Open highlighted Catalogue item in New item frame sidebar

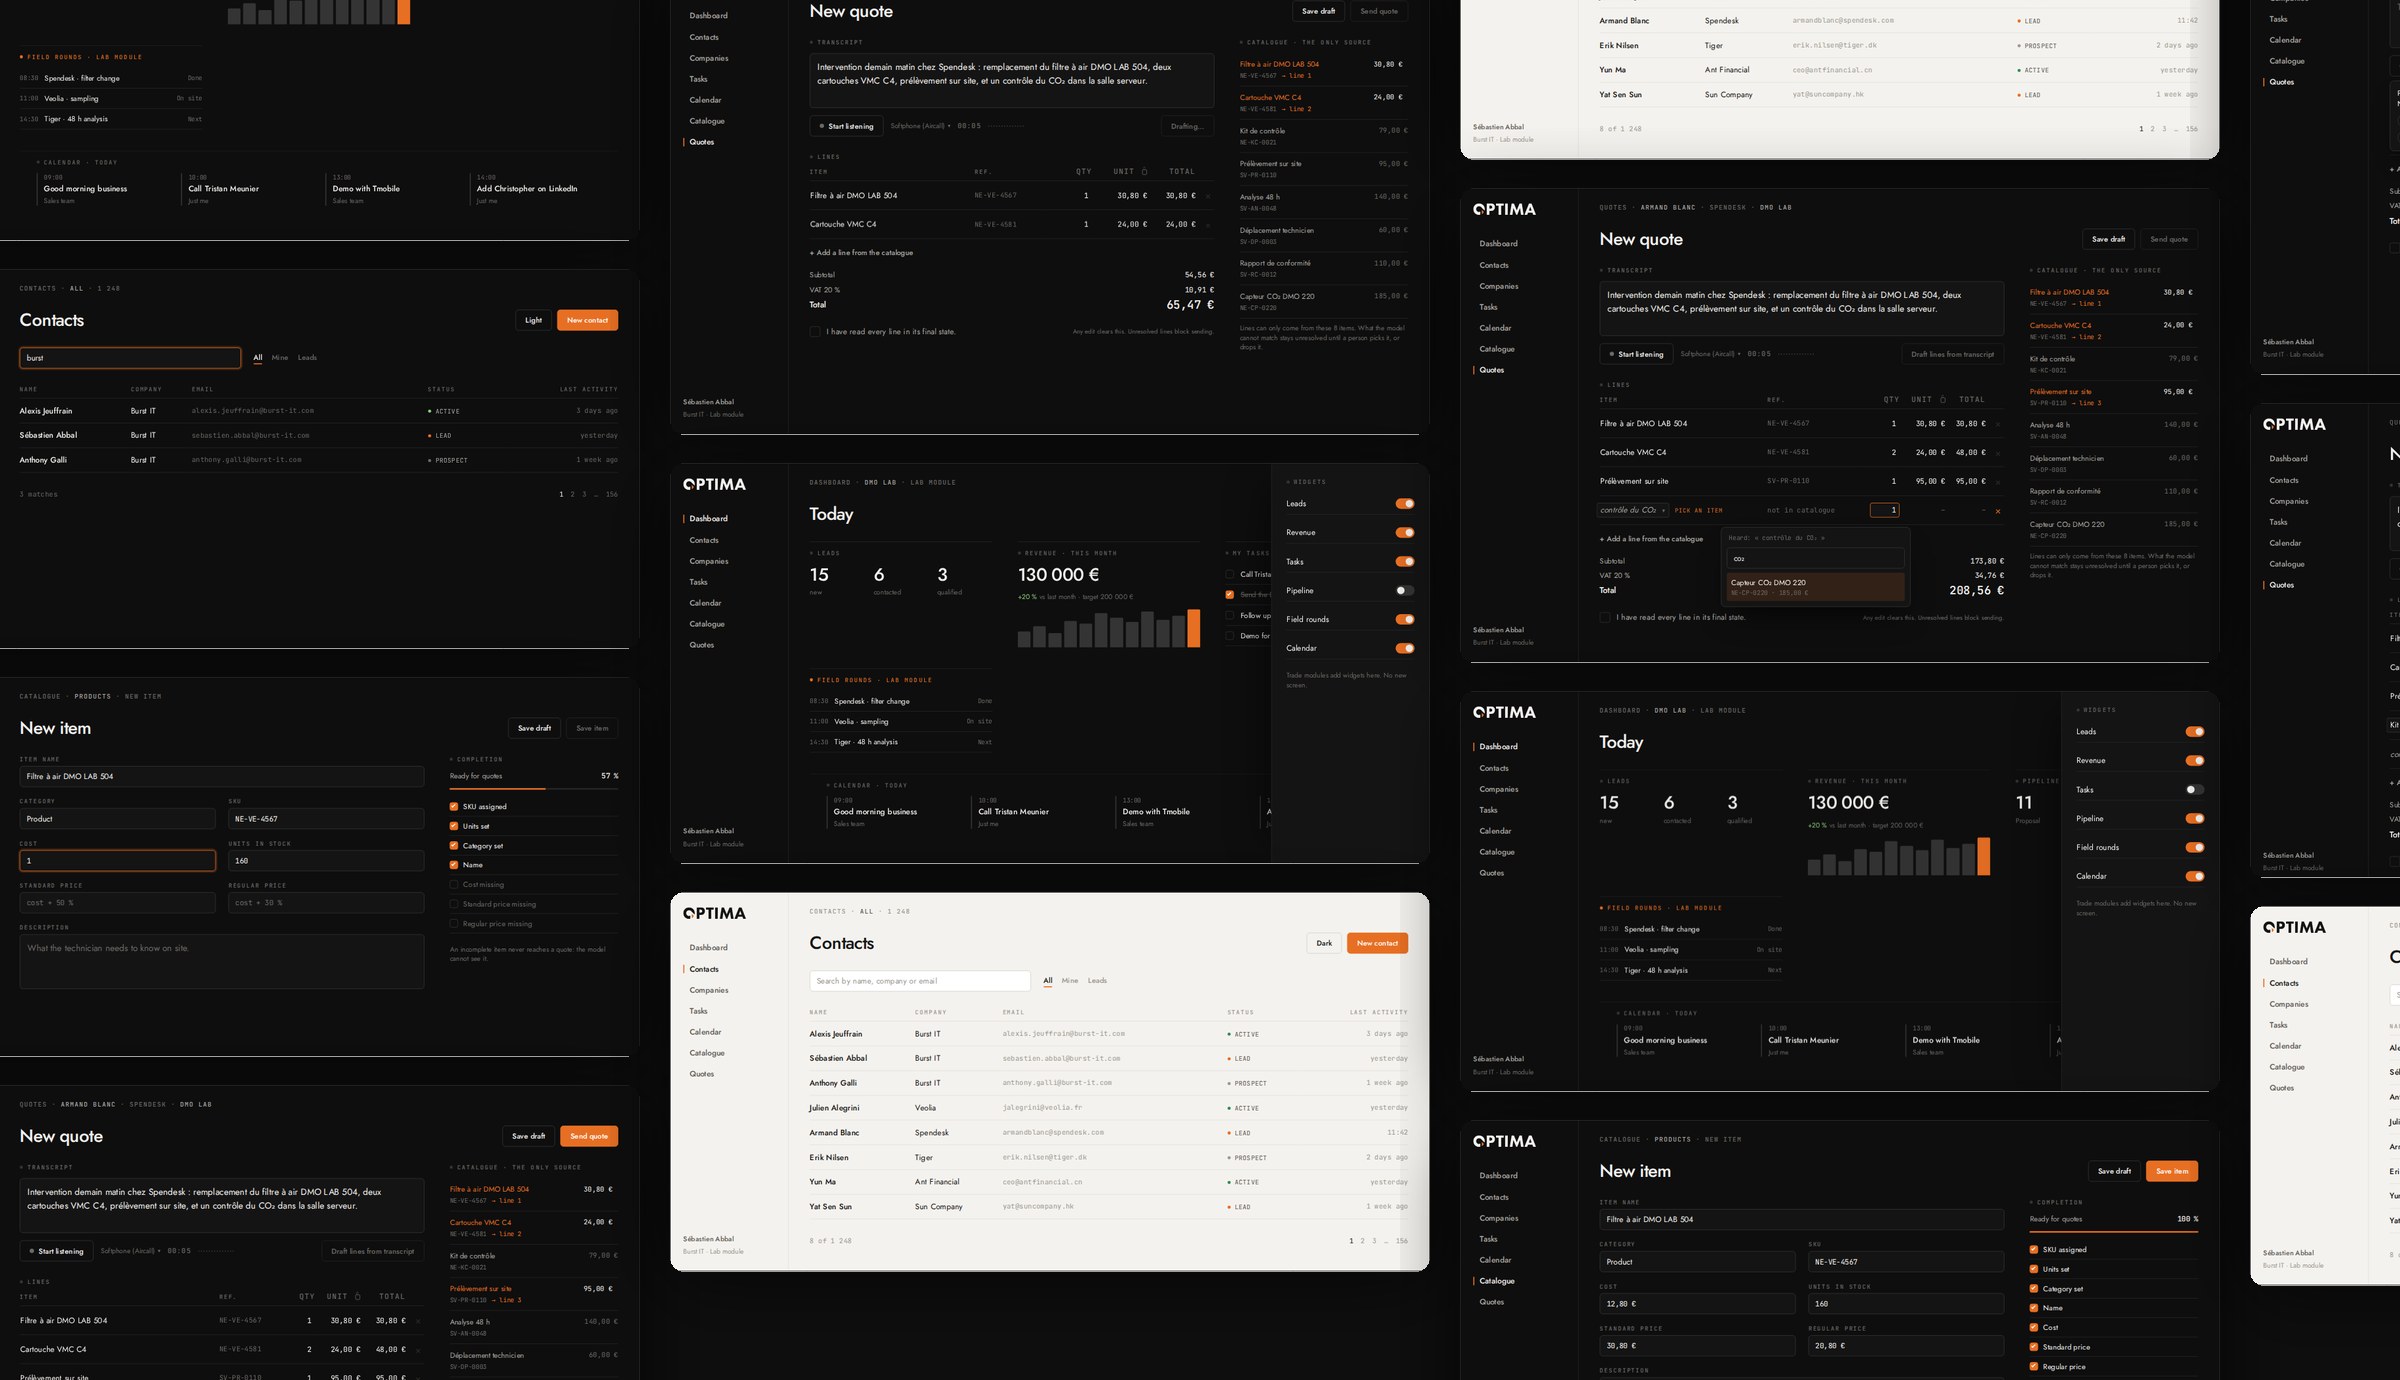click(x=1497, y=1281)
